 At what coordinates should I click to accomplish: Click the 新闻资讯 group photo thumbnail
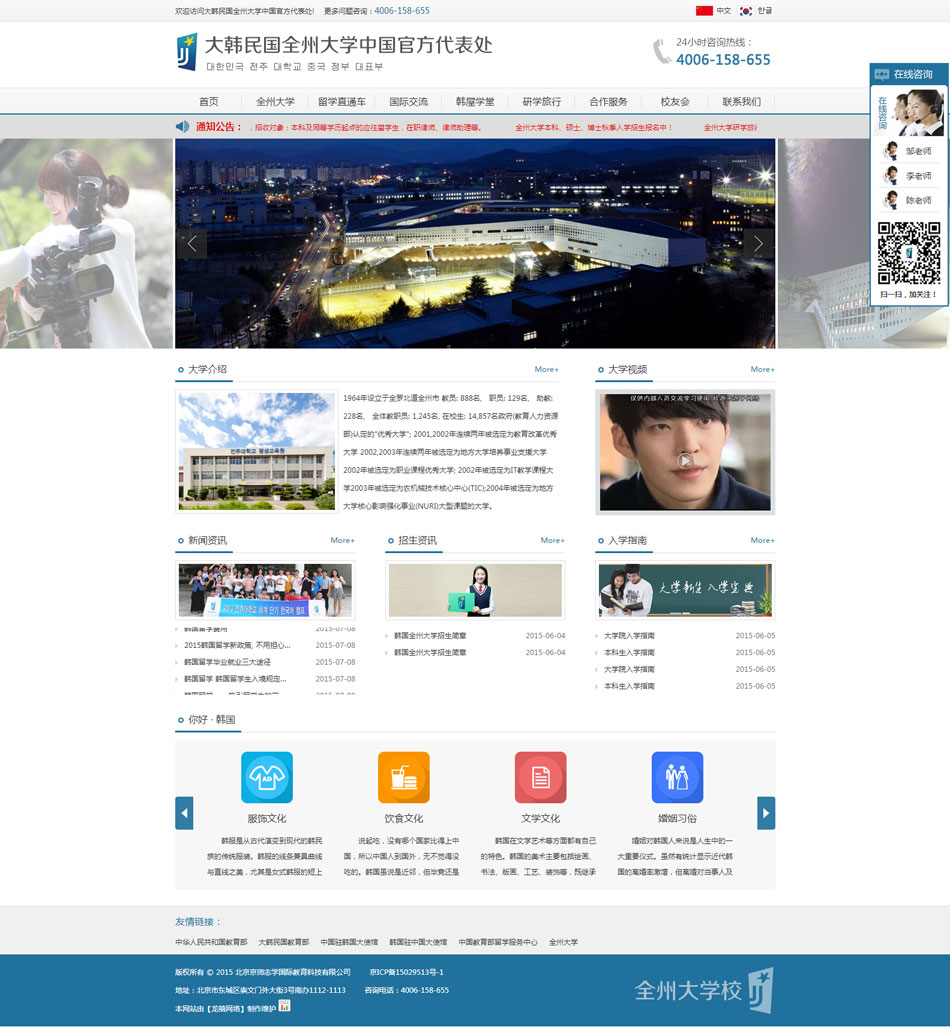tap(265, 590)
